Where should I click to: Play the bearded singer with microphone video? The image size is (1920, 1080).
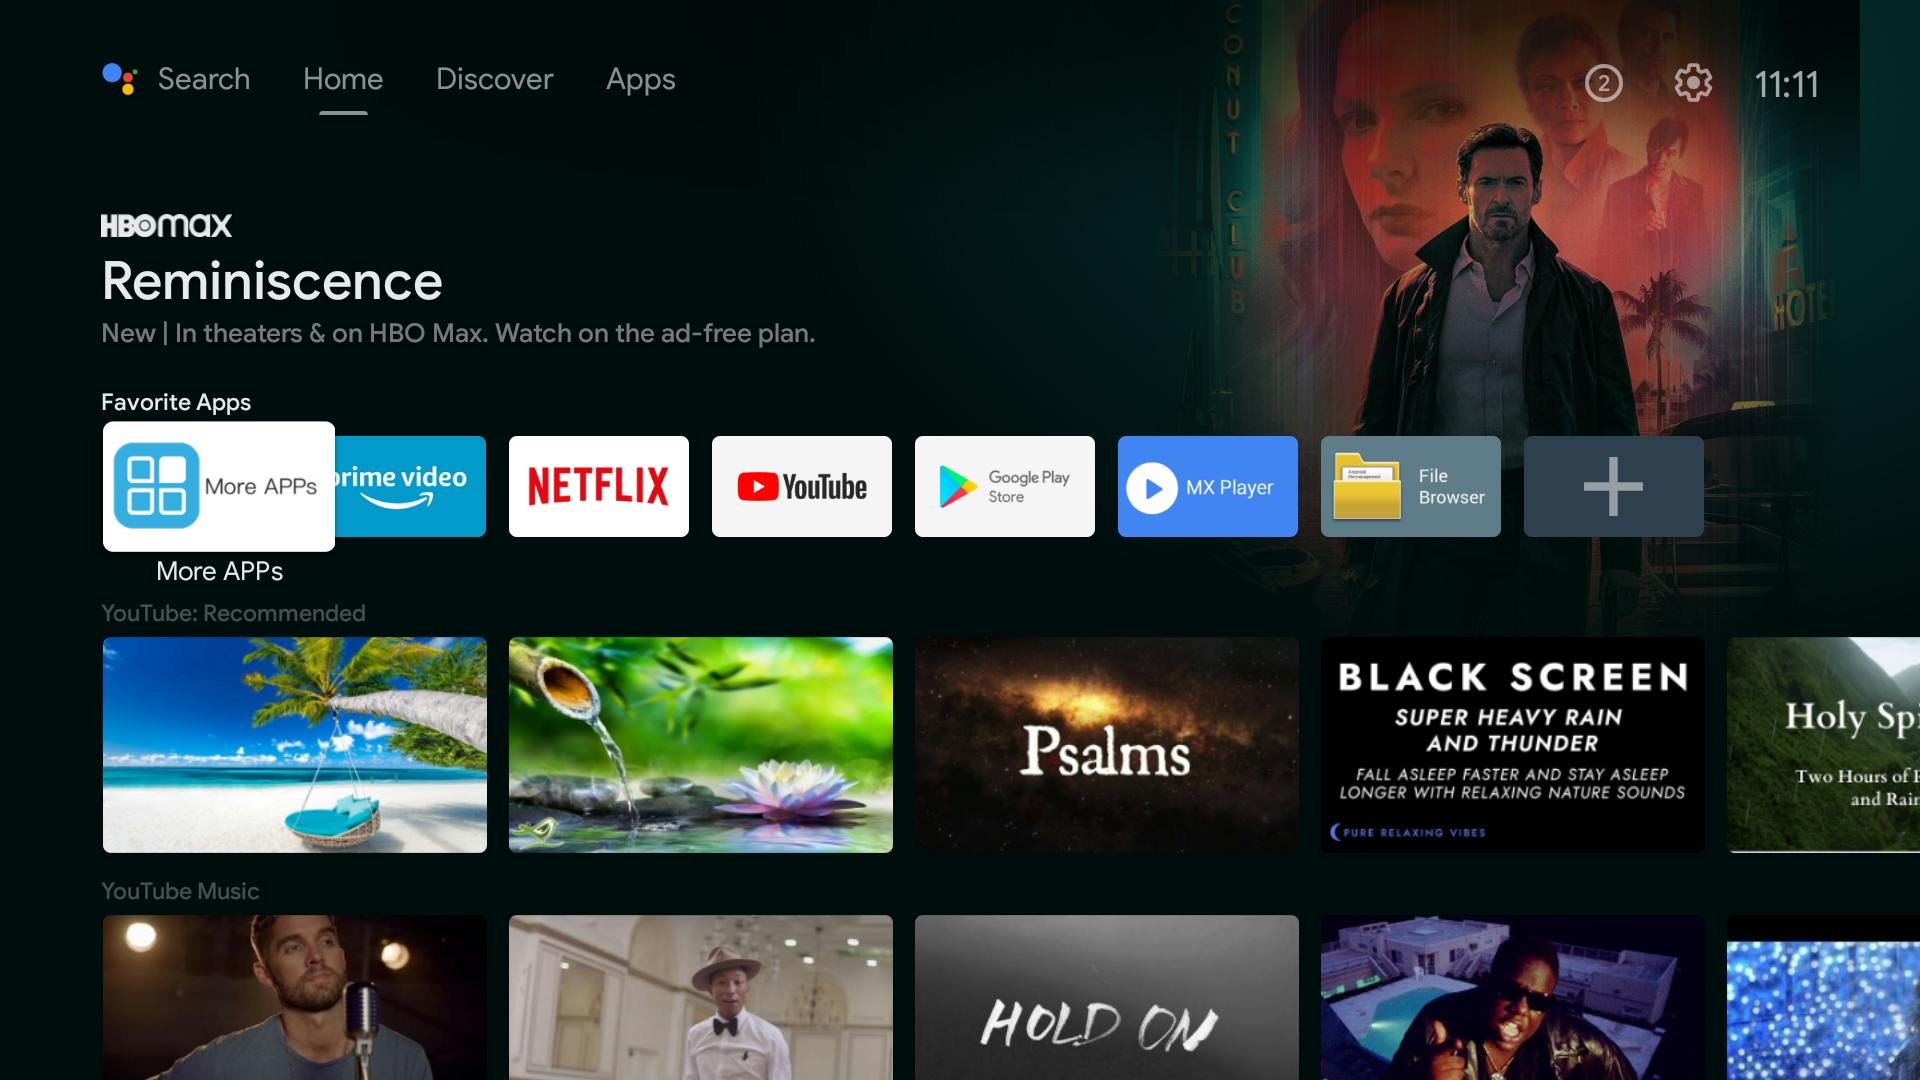click(295, 997)
